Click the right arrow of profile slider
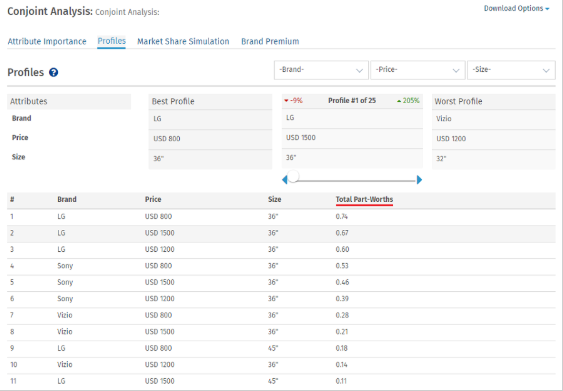Viewport: 563px width, 391px height. 419,180
